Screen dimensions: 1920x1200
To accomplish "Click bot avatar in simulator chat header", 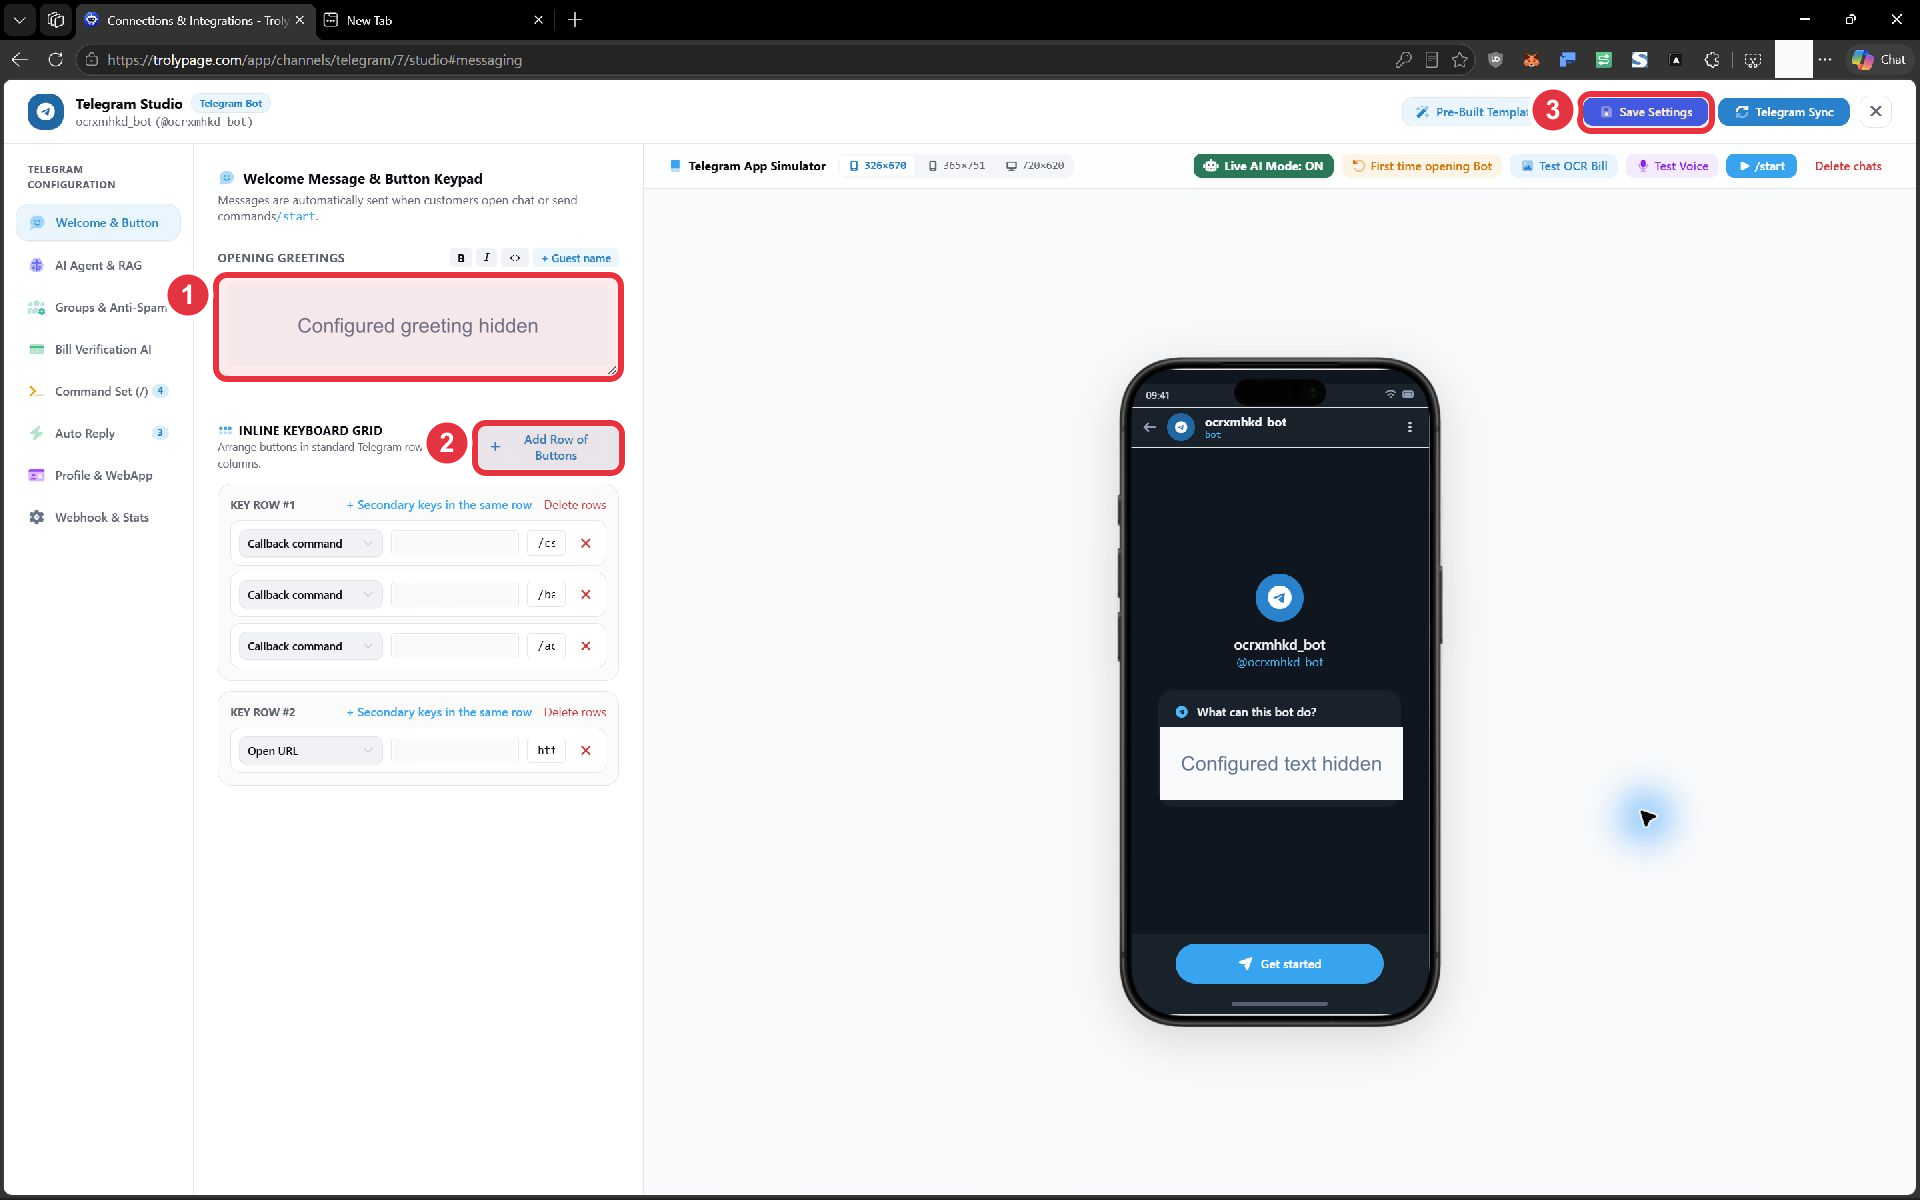I will [1181, 427].
